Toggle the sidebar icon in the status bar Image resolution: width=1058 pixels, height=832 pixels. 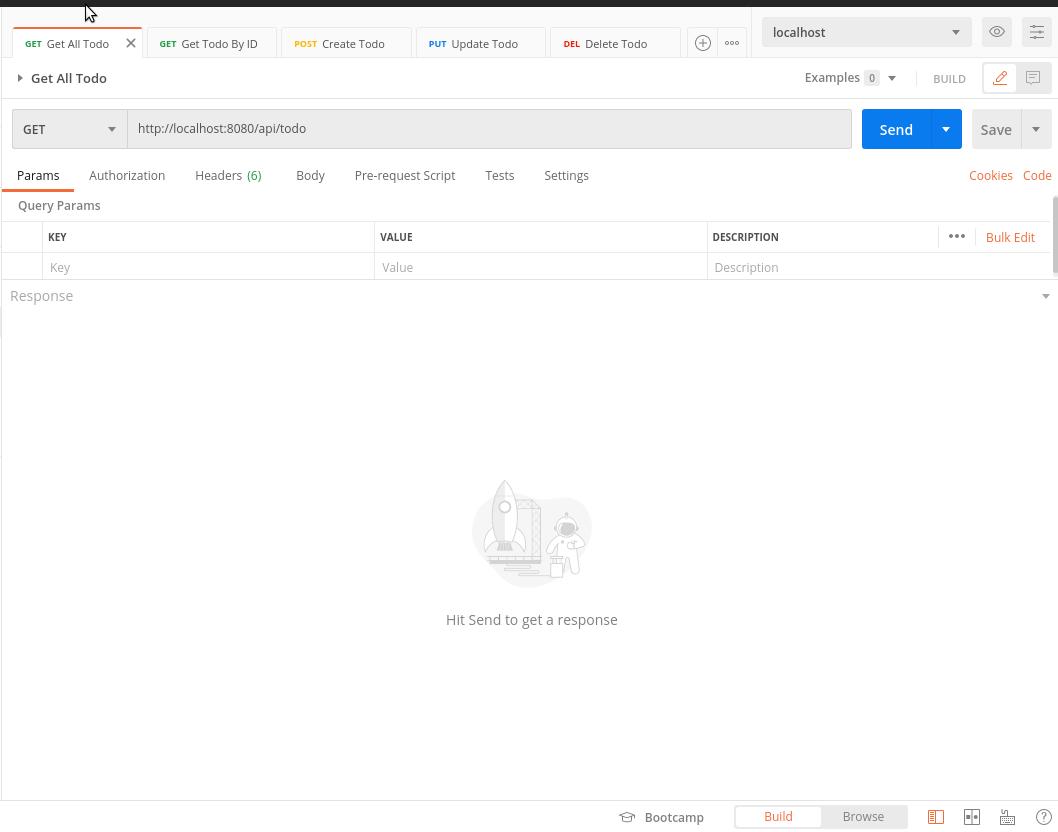(x=935, y=817)
